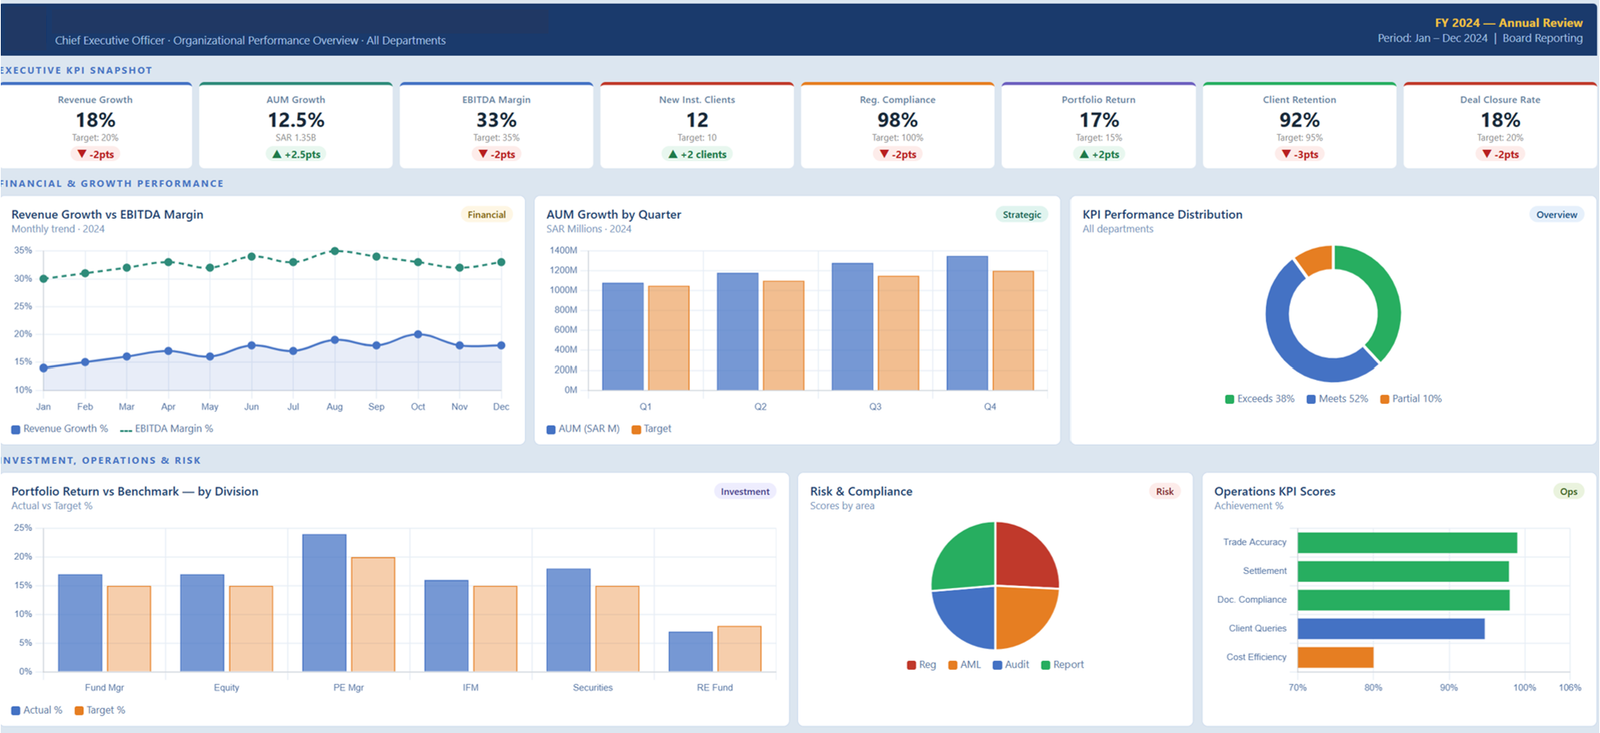Toggle the Exceeds 38% legend item

[1260, 399]
